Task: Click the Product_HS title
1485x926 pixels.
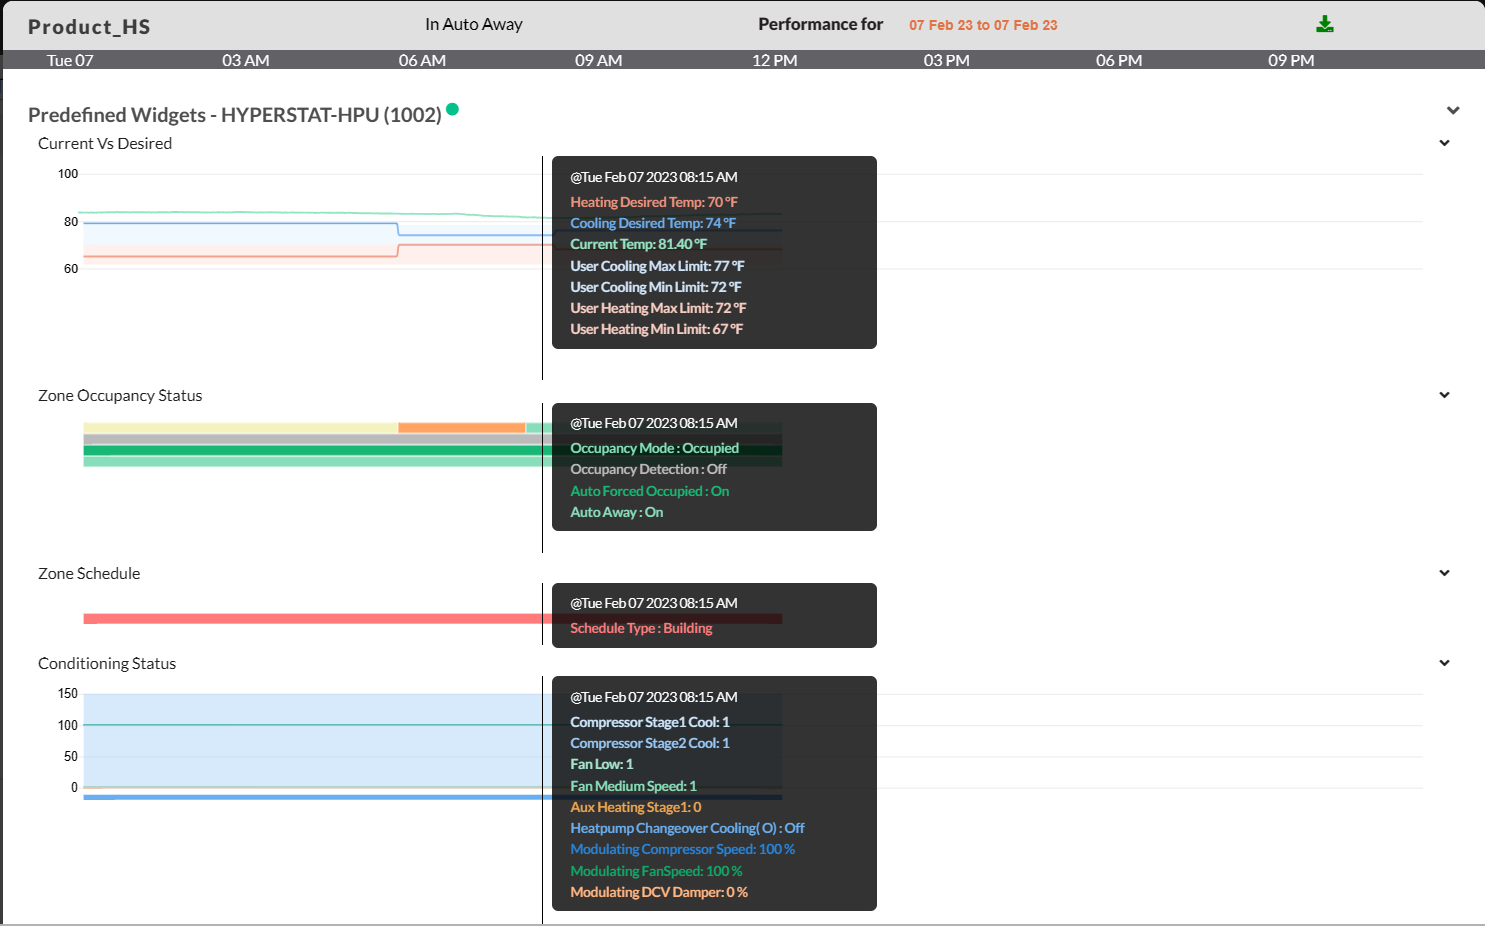Action: click(89, 27)
